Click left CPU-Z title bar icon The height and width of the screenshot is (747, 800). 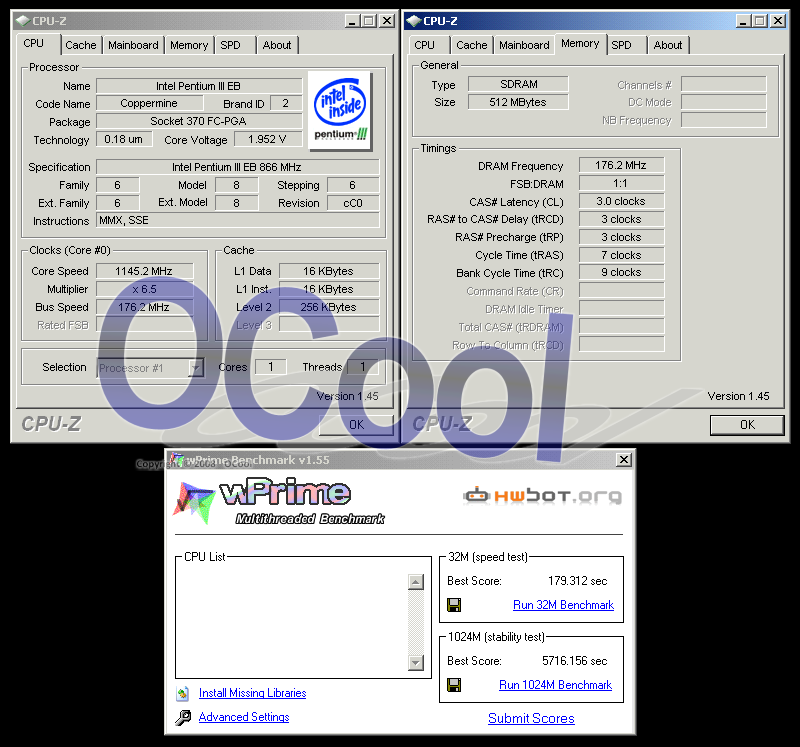pyautogui.click(x=22, y=21)
